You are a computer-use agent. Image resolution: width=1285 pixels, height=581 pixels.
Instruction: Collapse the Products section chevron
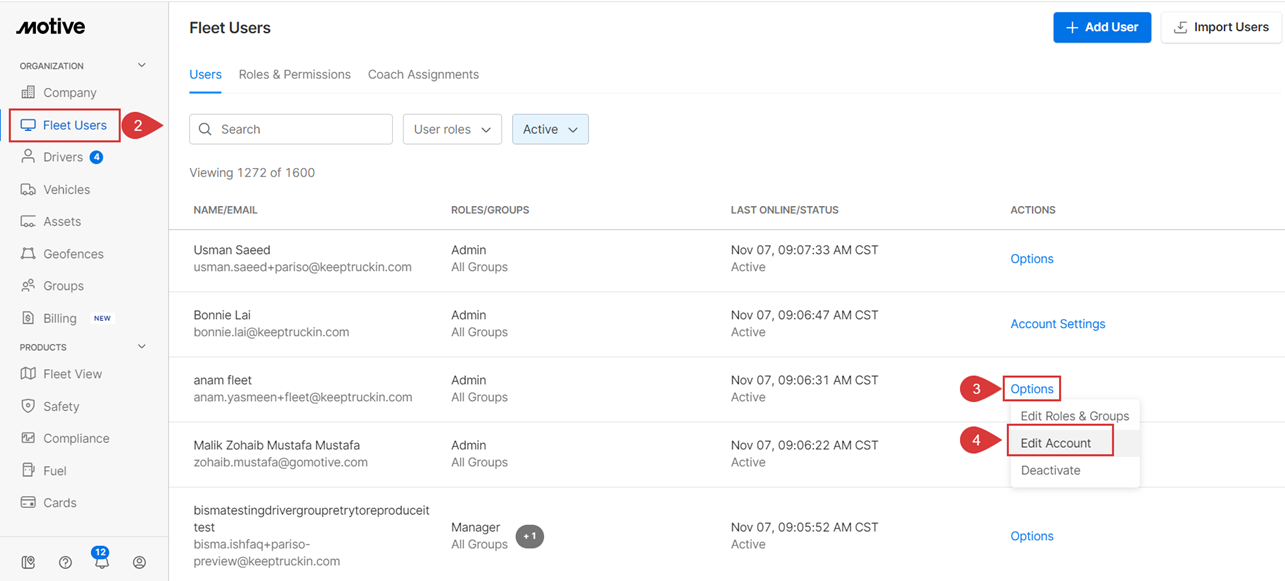click(141, 347)
